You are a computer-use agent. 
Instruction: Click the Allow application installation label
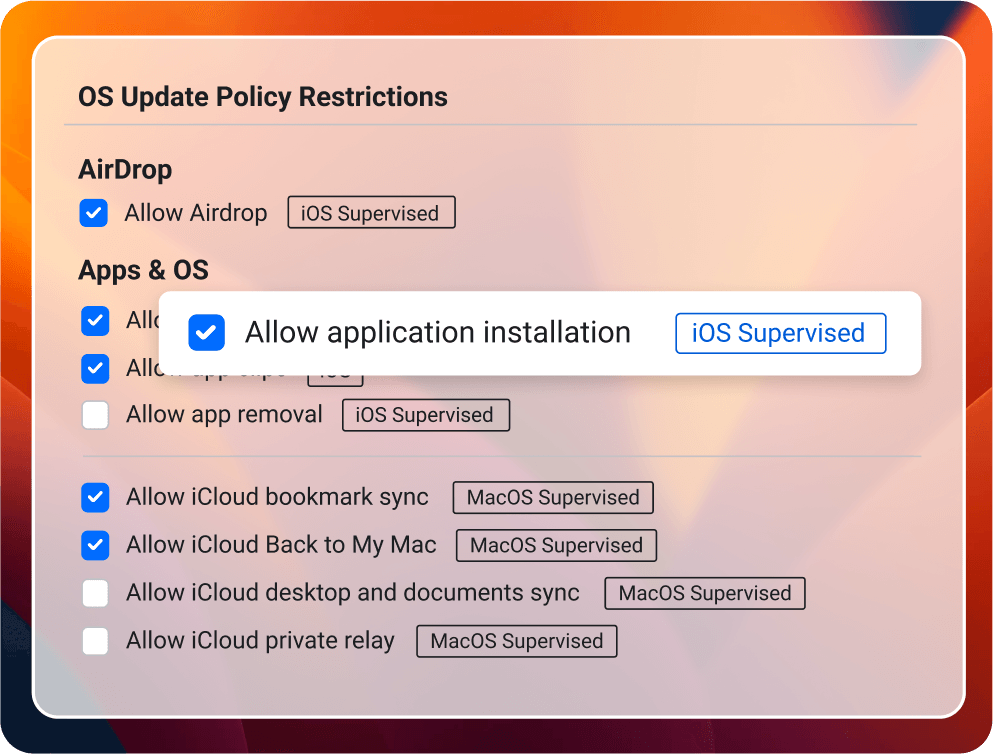(438, 332)
